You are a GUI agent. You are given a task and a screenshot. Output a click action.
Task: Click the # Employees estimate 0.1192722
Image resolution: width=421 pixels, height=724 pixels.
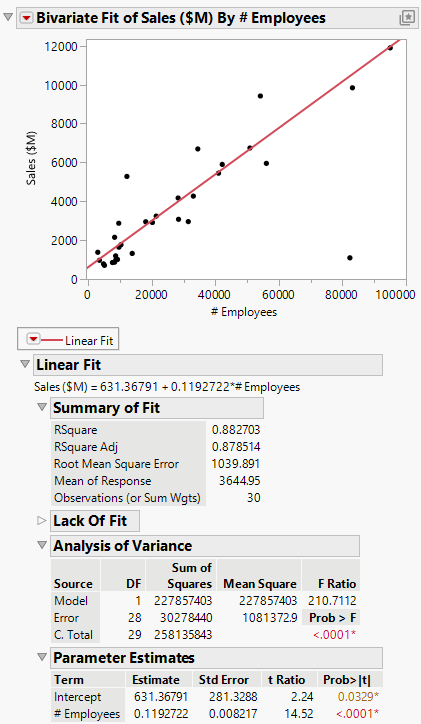[x=161, y=714]
